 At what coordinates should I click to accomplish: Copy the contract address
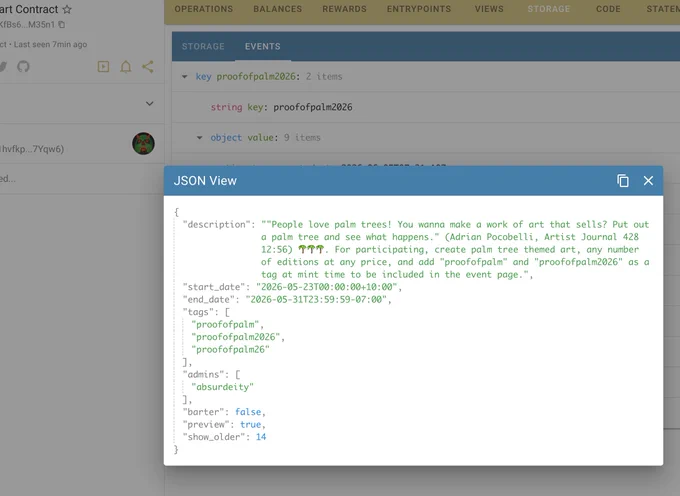click(x=62, y=25)
